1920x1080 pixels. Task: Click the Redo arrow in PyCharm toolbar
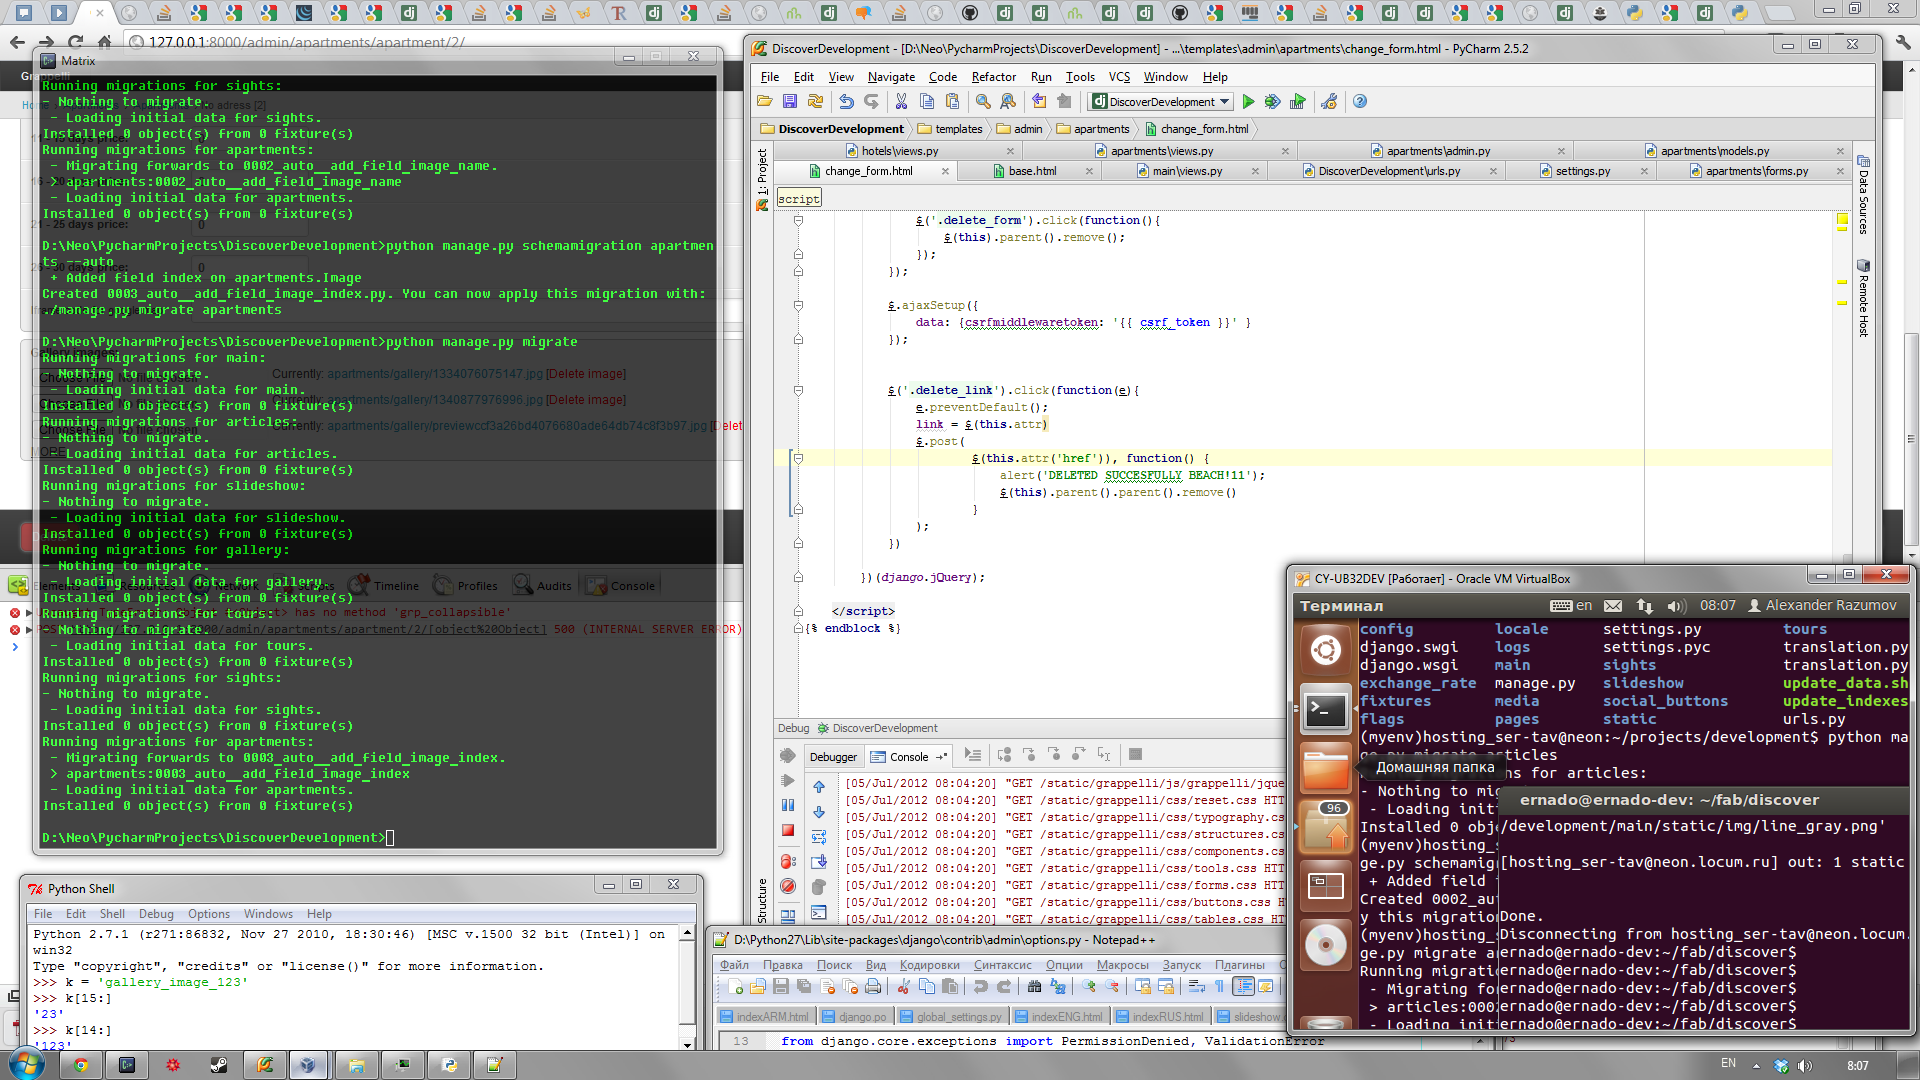[872, 102]
